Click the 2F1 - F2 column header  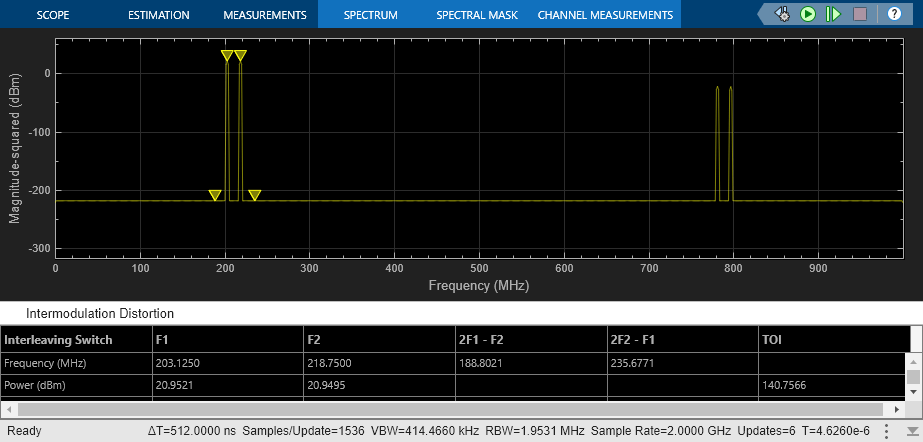coord(531,340)
